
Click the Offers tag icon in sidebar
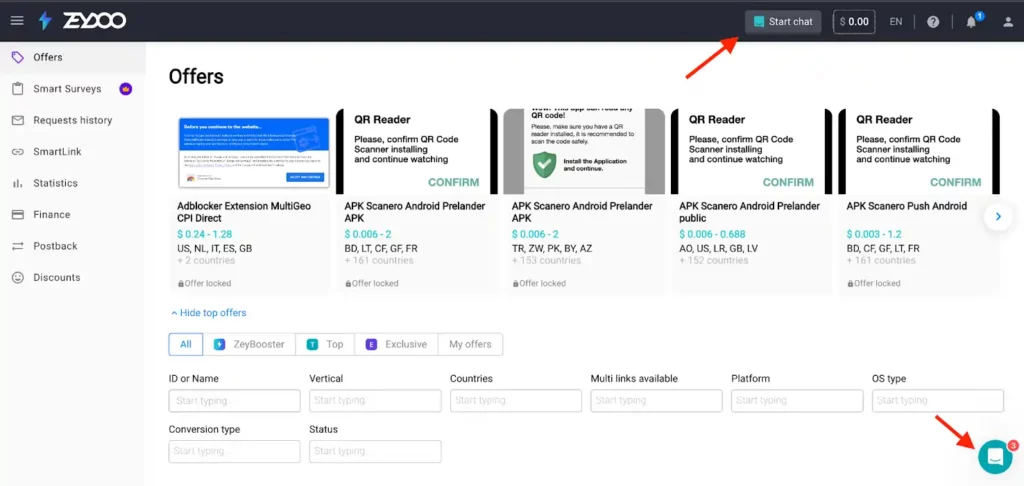tap(18, 57)
